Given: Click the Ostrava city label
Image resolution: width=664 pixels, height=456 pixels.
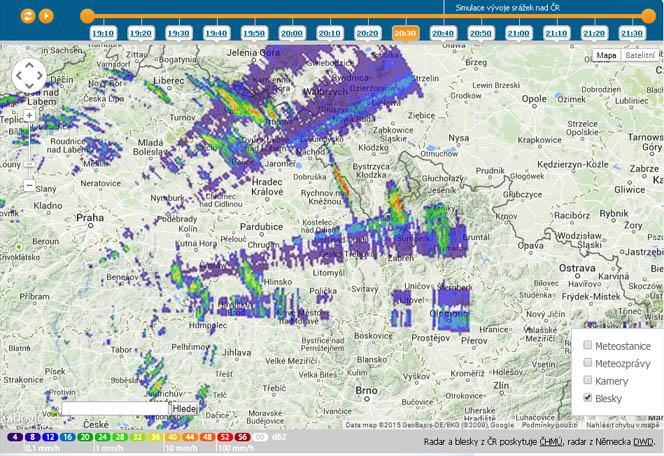Looking at the screenshot, I should click(x=577, y=268).
